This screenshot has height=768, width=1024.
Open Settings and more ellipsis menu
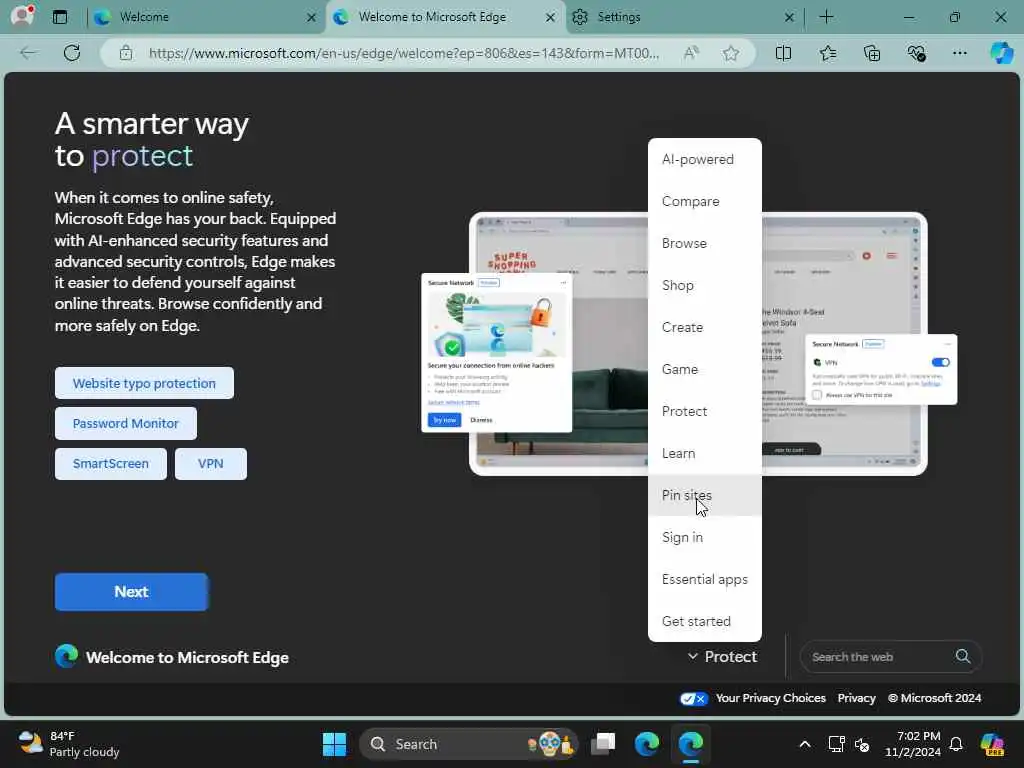point(959,53)
